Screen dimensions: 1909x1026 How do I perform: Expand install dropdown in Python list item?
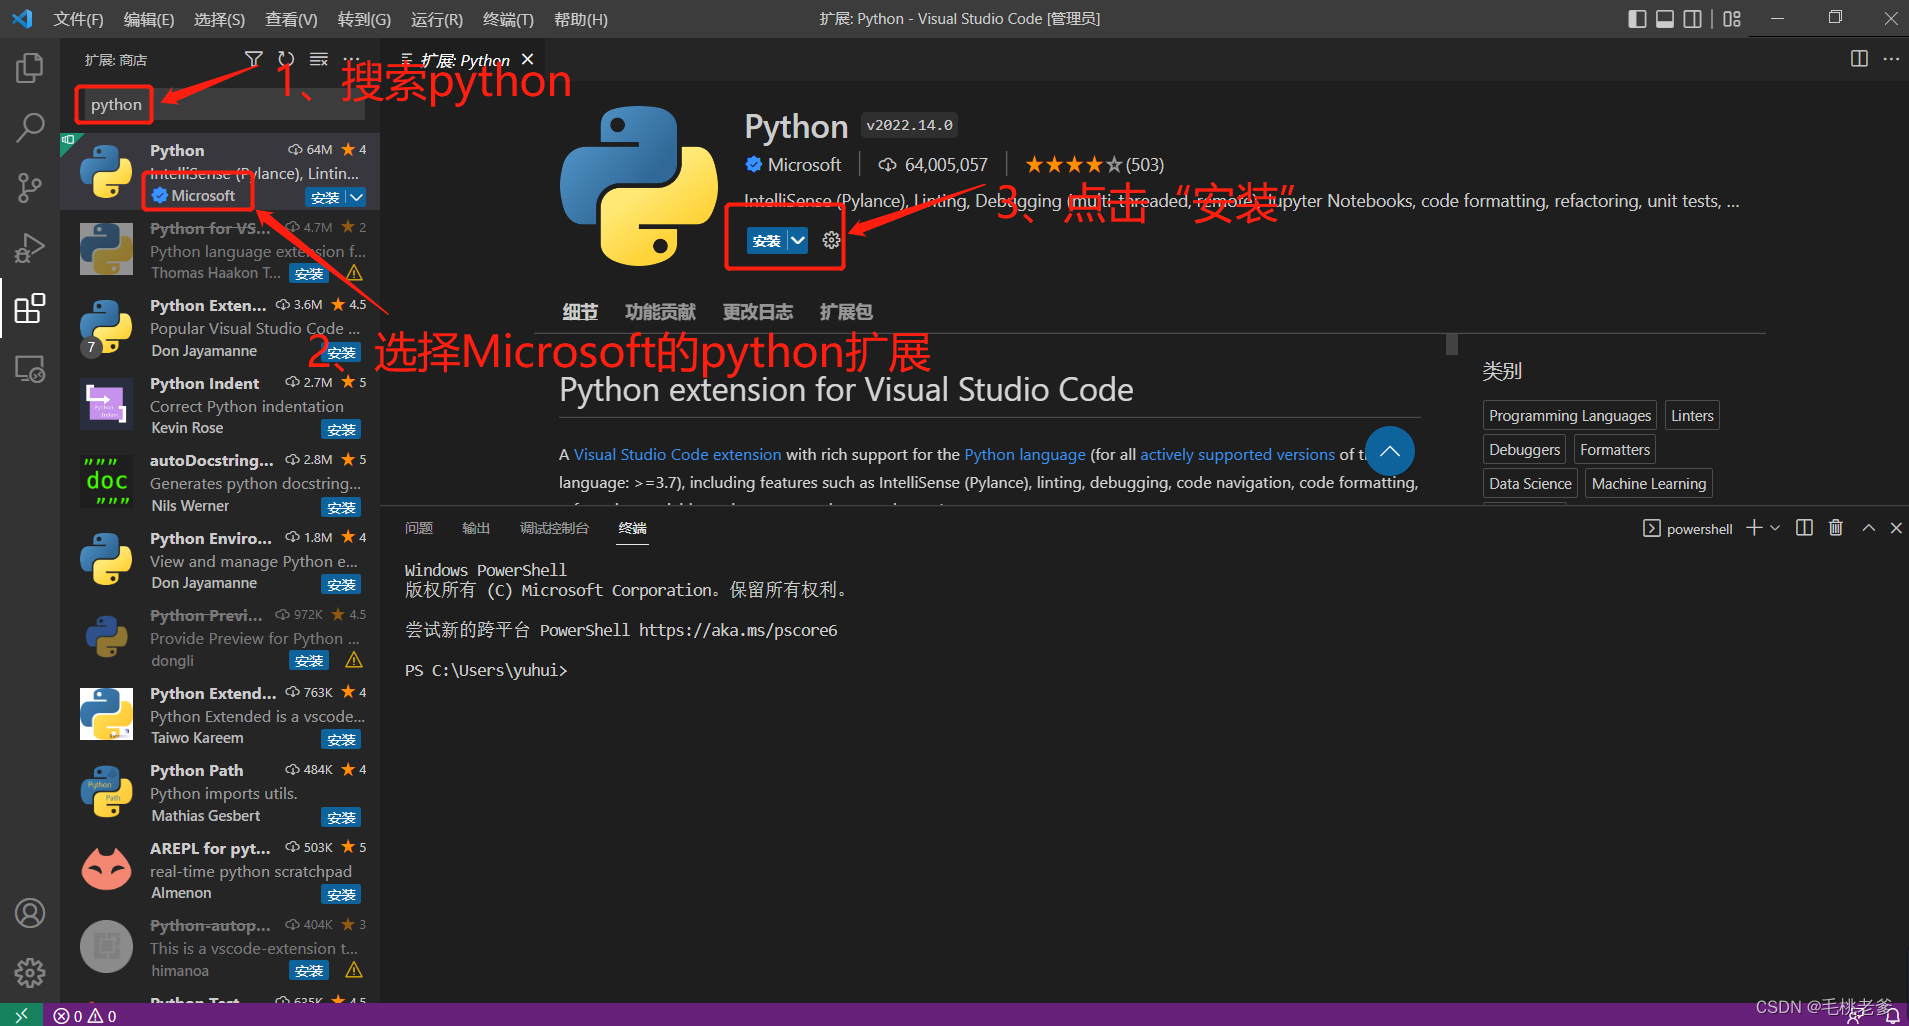(356, 197)
